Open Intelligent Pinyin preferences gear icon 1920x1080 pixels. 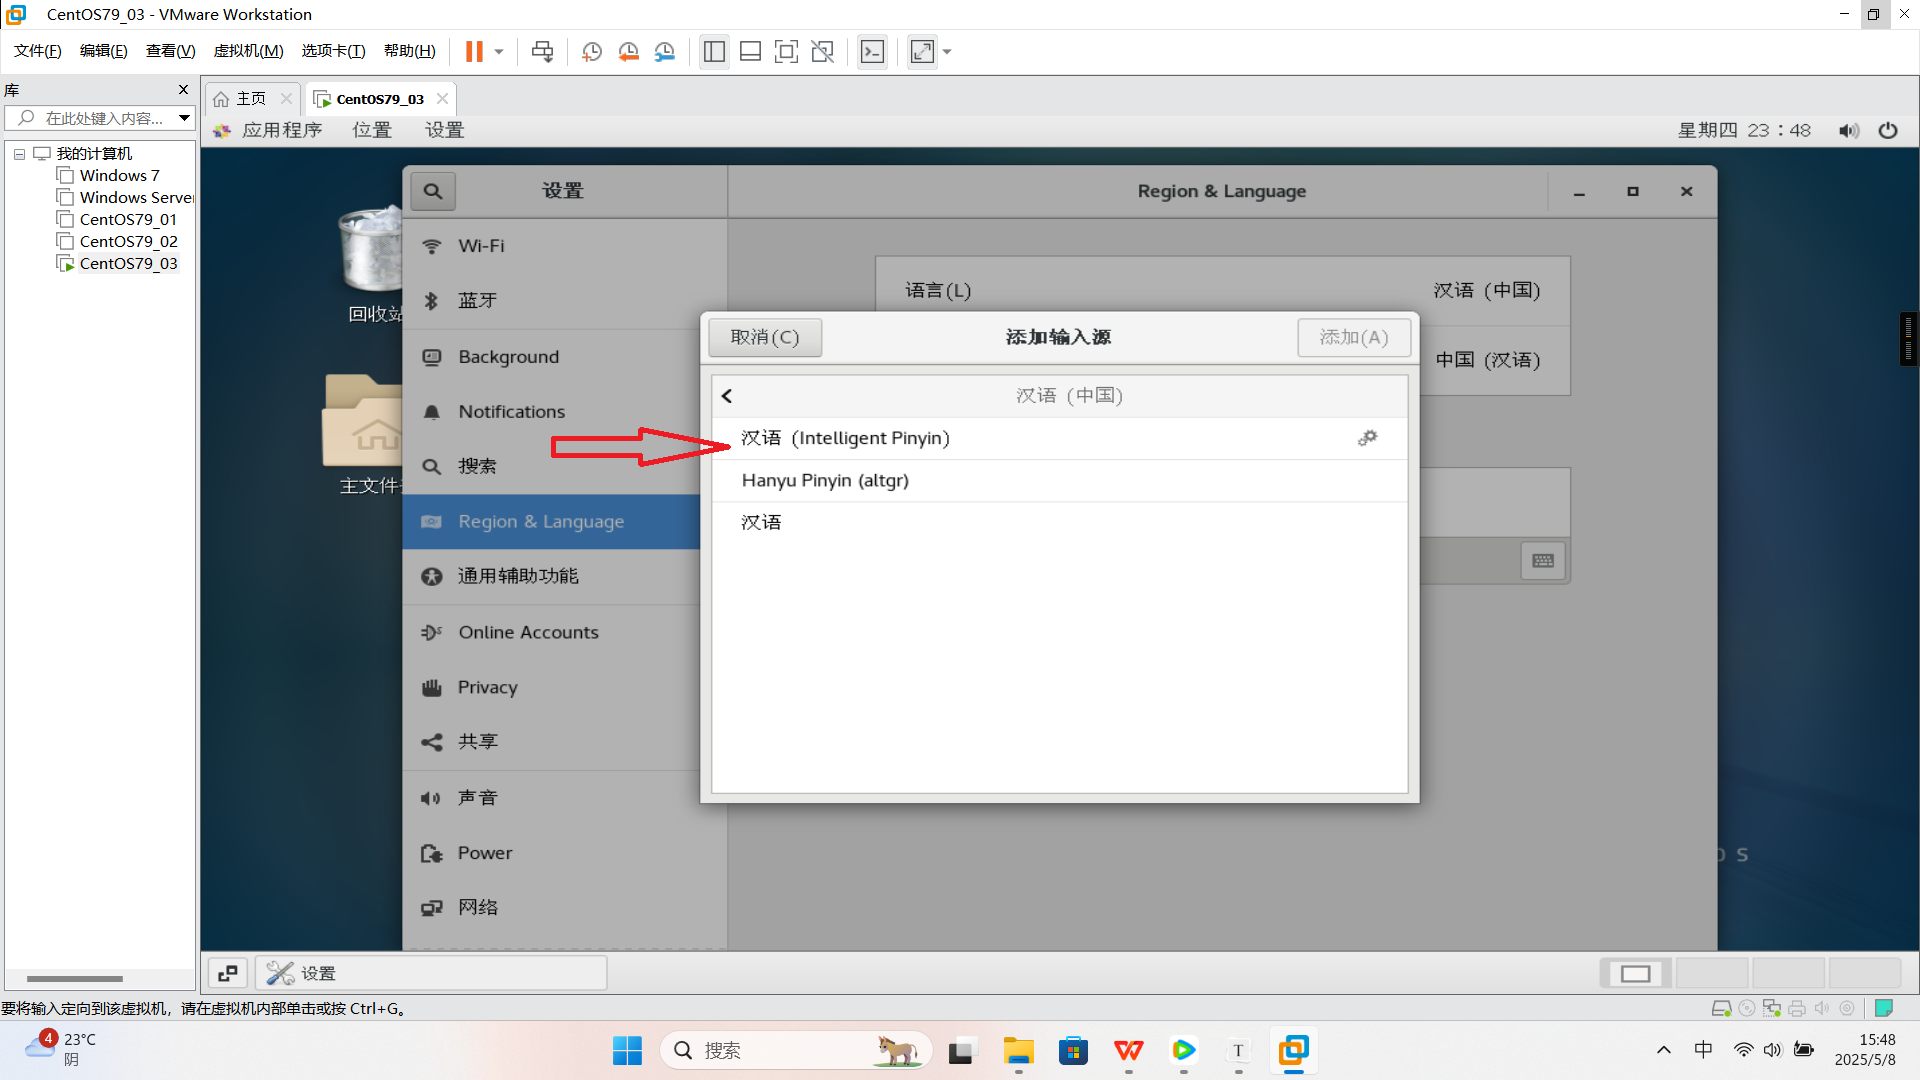click(1367, 438)
